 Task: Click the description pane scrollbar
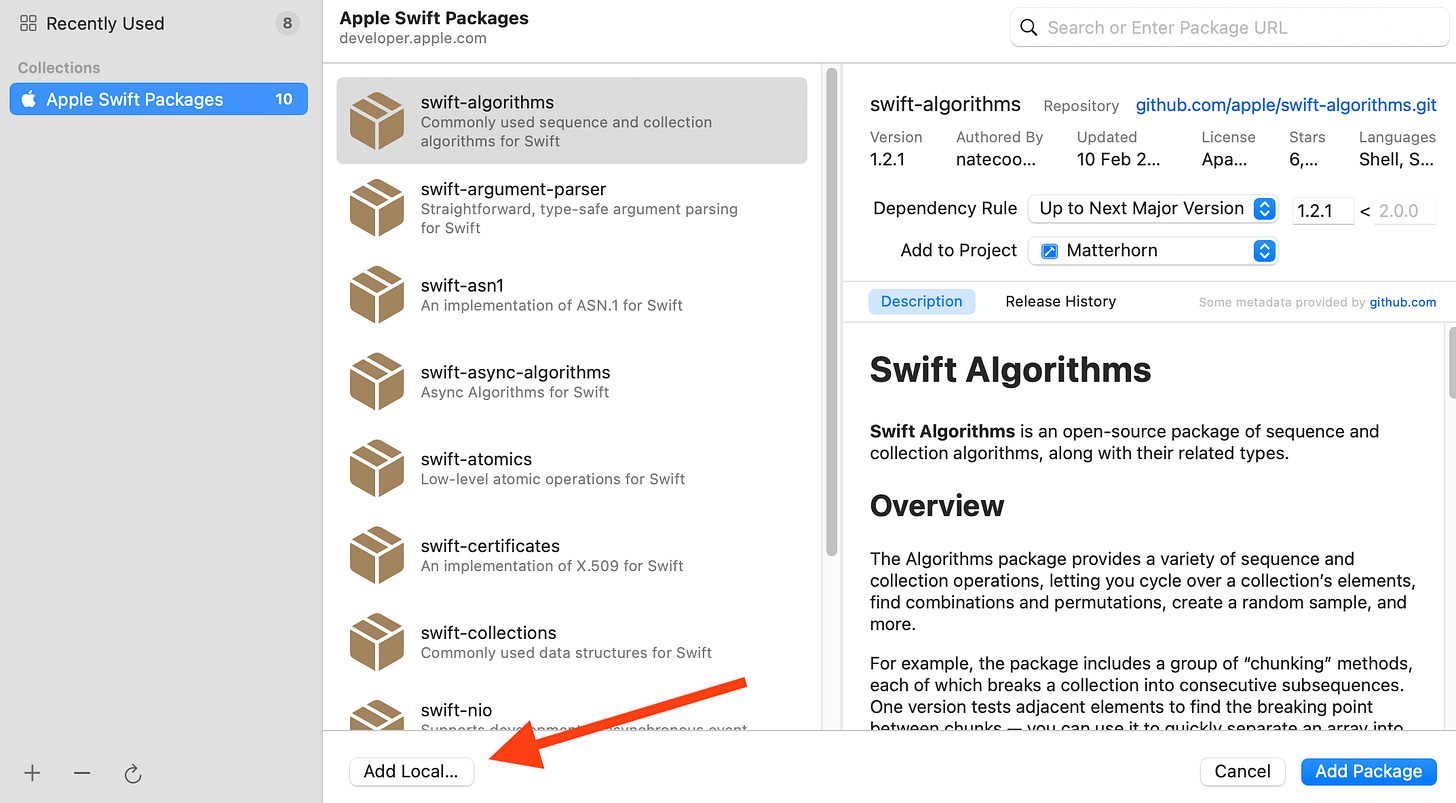(x=1450, y=362)
